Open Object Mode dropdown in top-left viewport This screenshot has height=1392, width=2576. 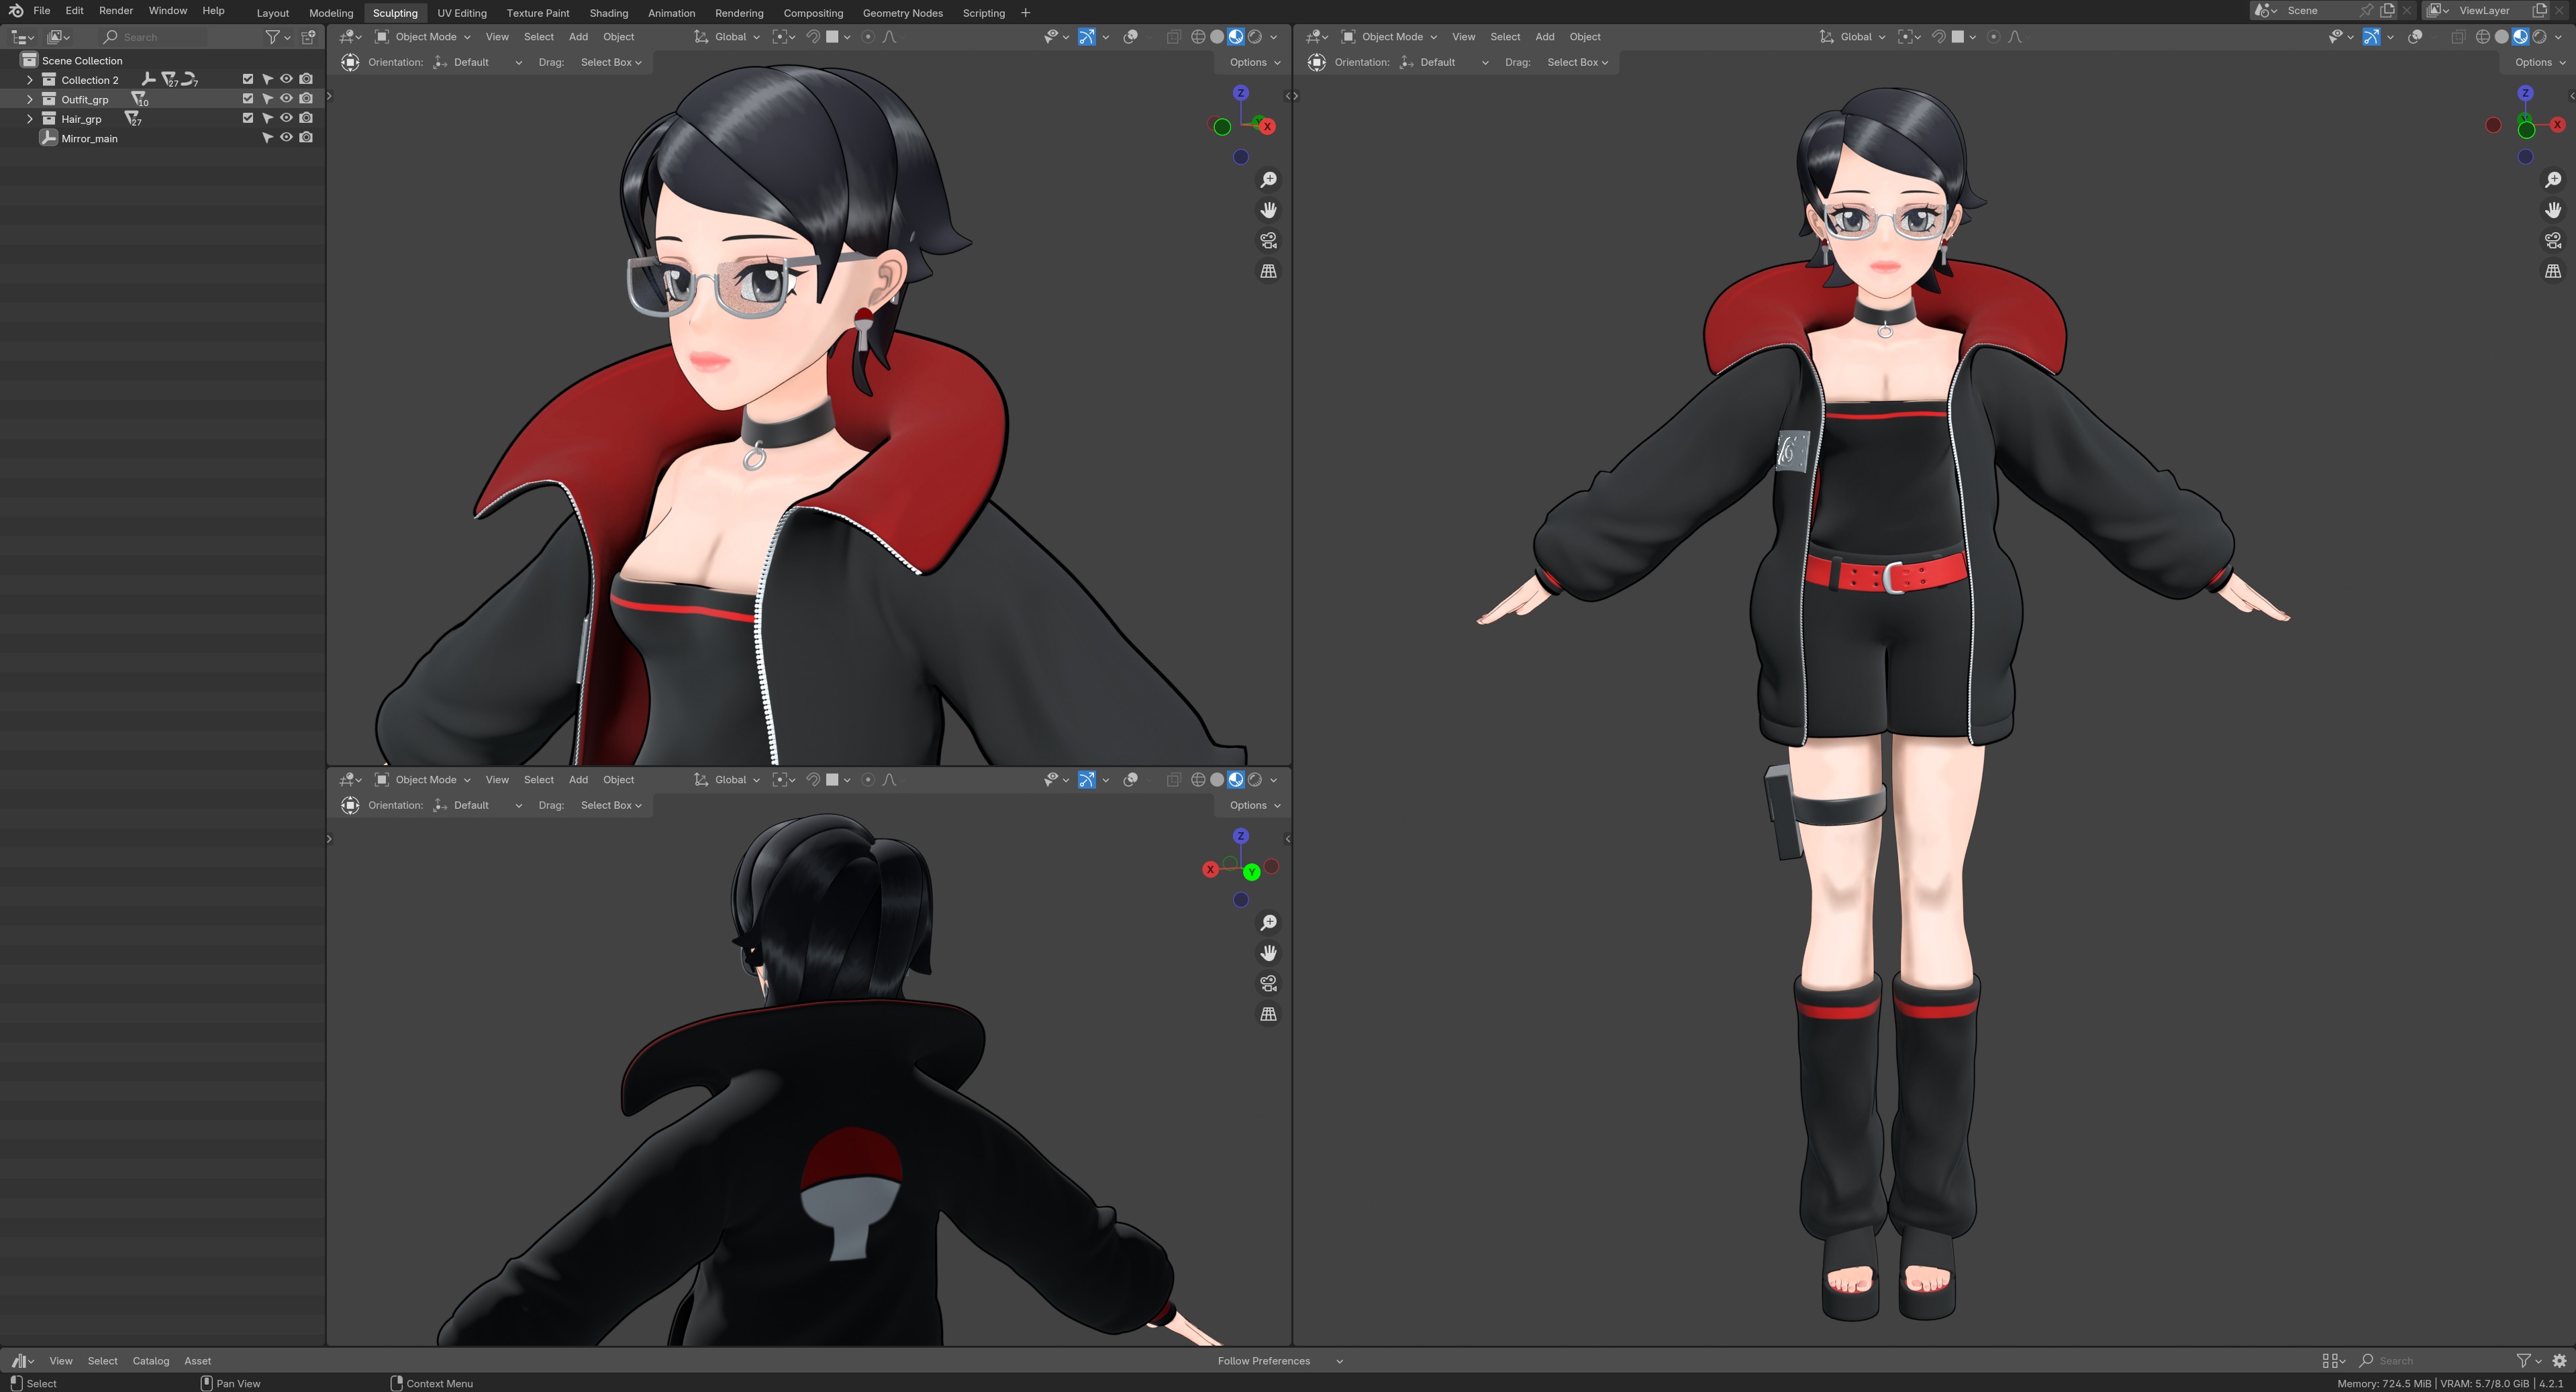click(423, 37)
